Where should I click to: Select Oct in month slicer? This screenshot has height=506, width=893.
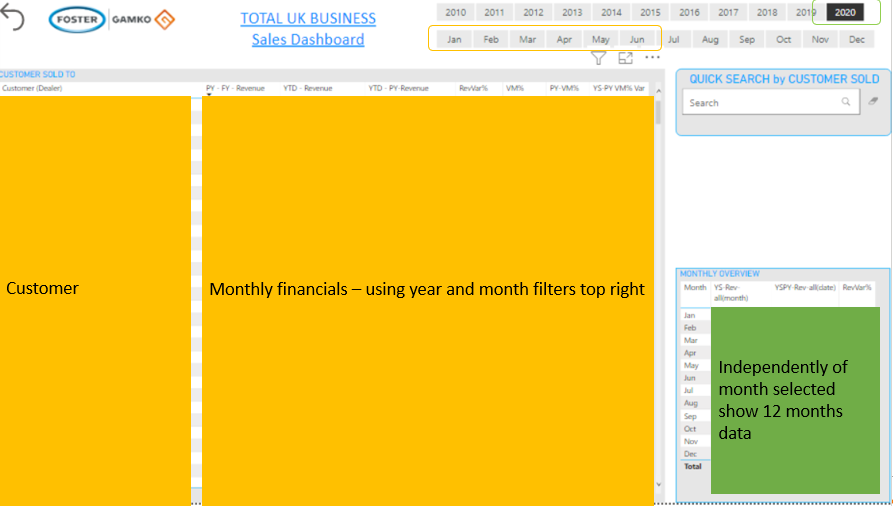coord(784,39)
